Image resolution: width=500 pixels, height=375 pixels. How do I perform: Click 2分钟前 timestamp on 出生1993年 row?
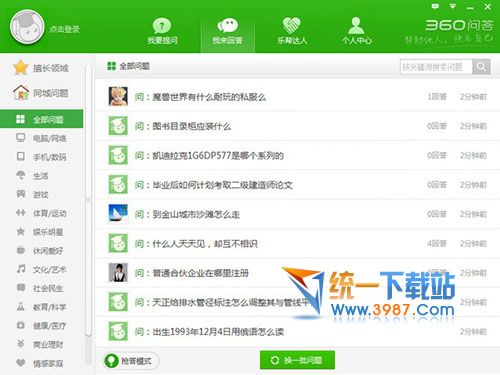point(473,332)
